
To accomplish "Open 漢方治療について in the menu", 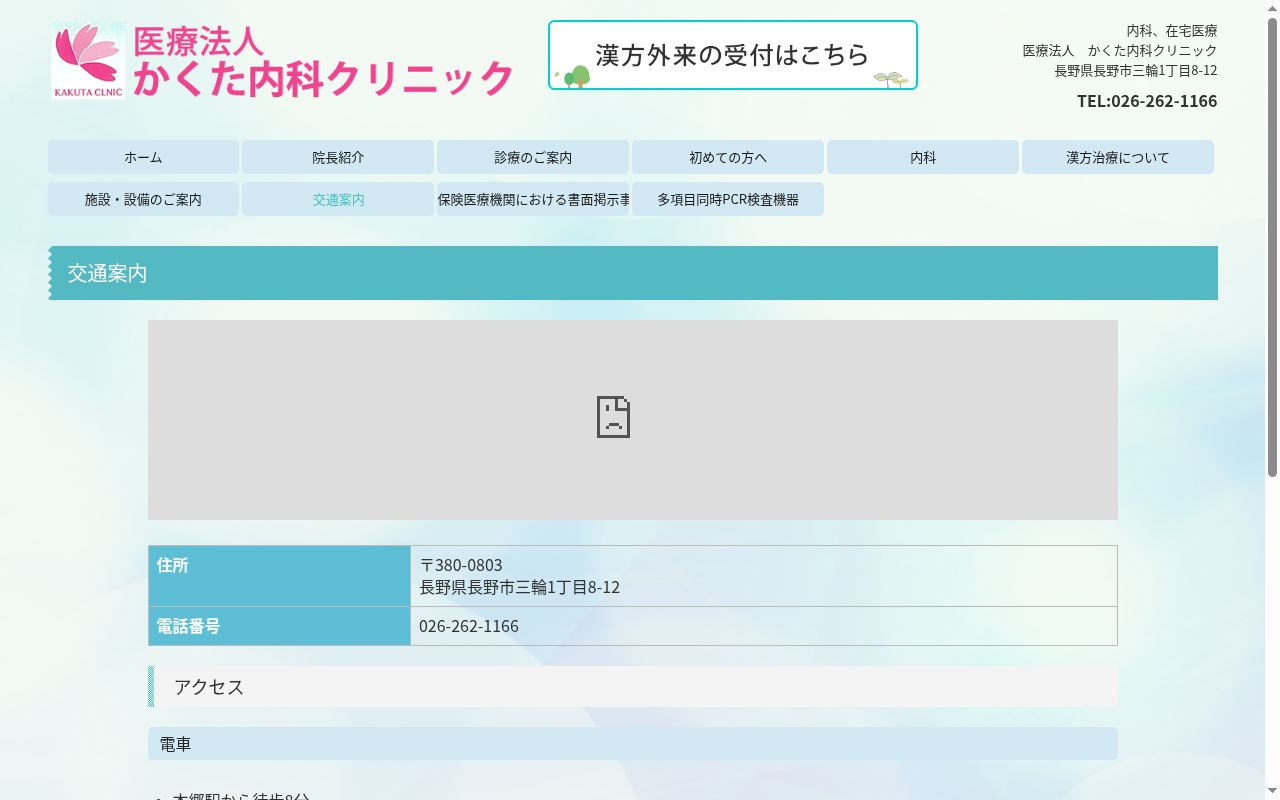I will coord(1118,157).
